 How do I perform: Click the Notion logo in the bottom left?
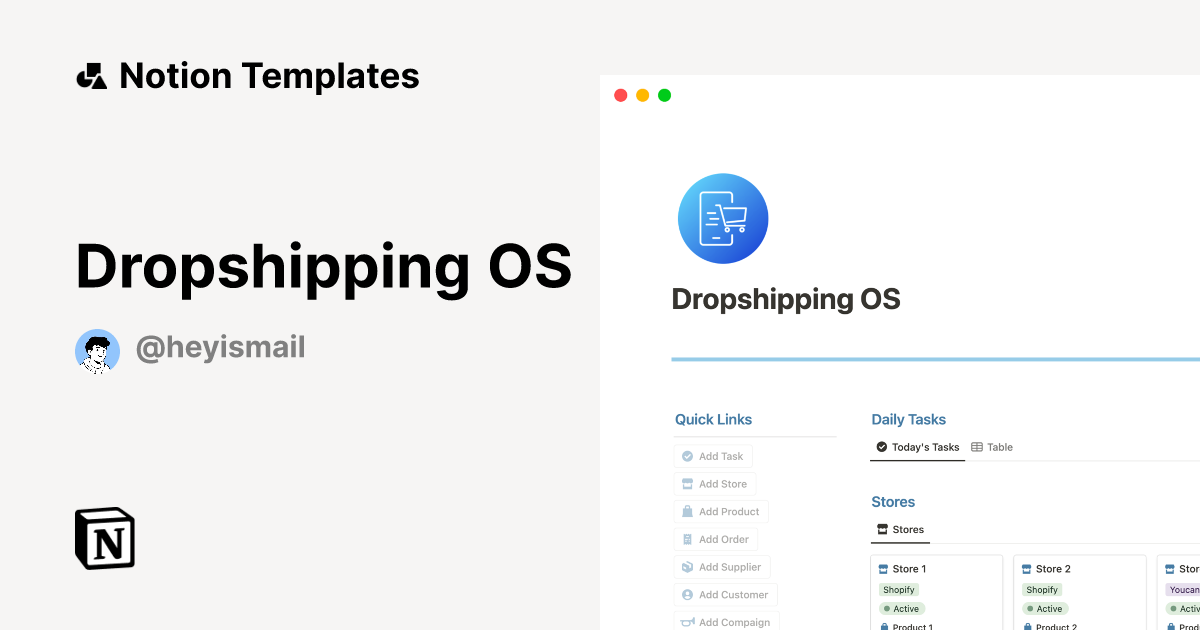104,538
